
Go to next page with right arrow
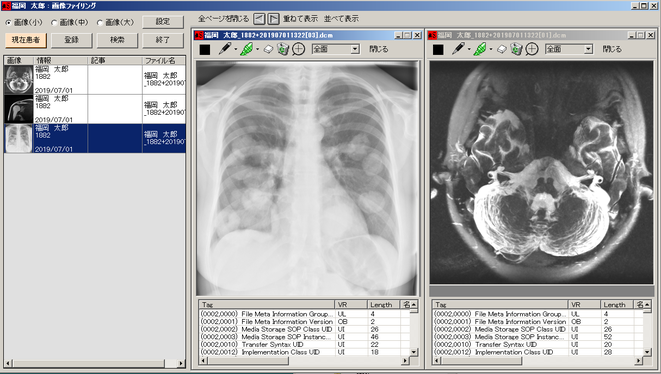pos(273,19)
